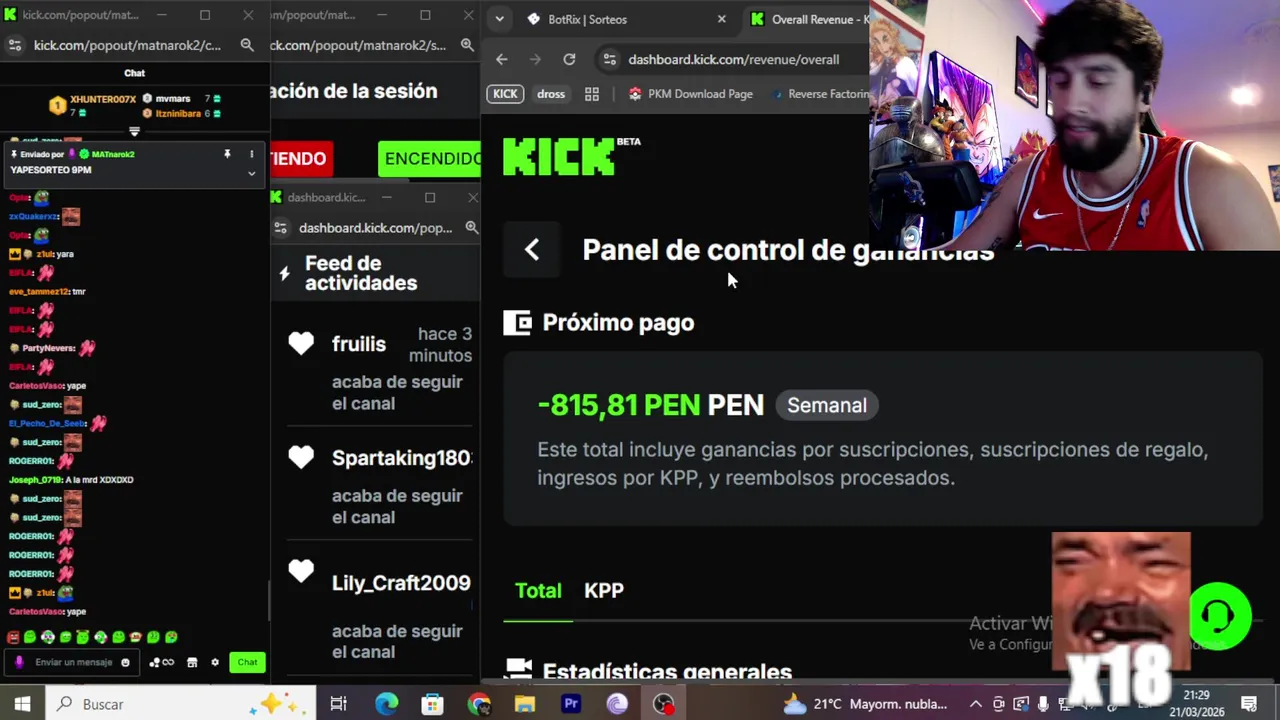
Task: Select the red angry emote in quick bar
Action: pos(13,637)
